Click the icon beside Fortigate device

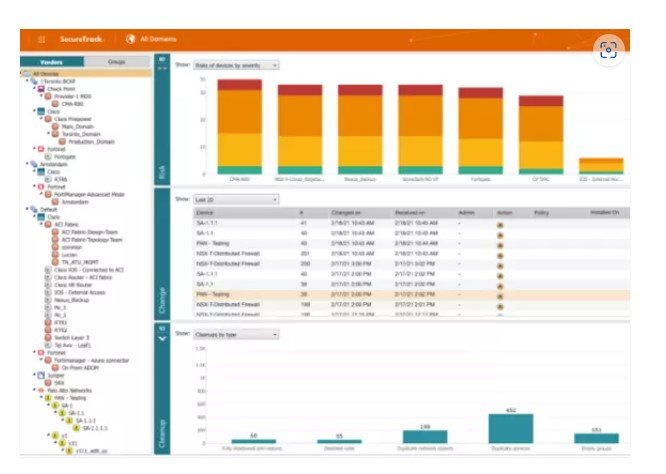pos(48,157)
